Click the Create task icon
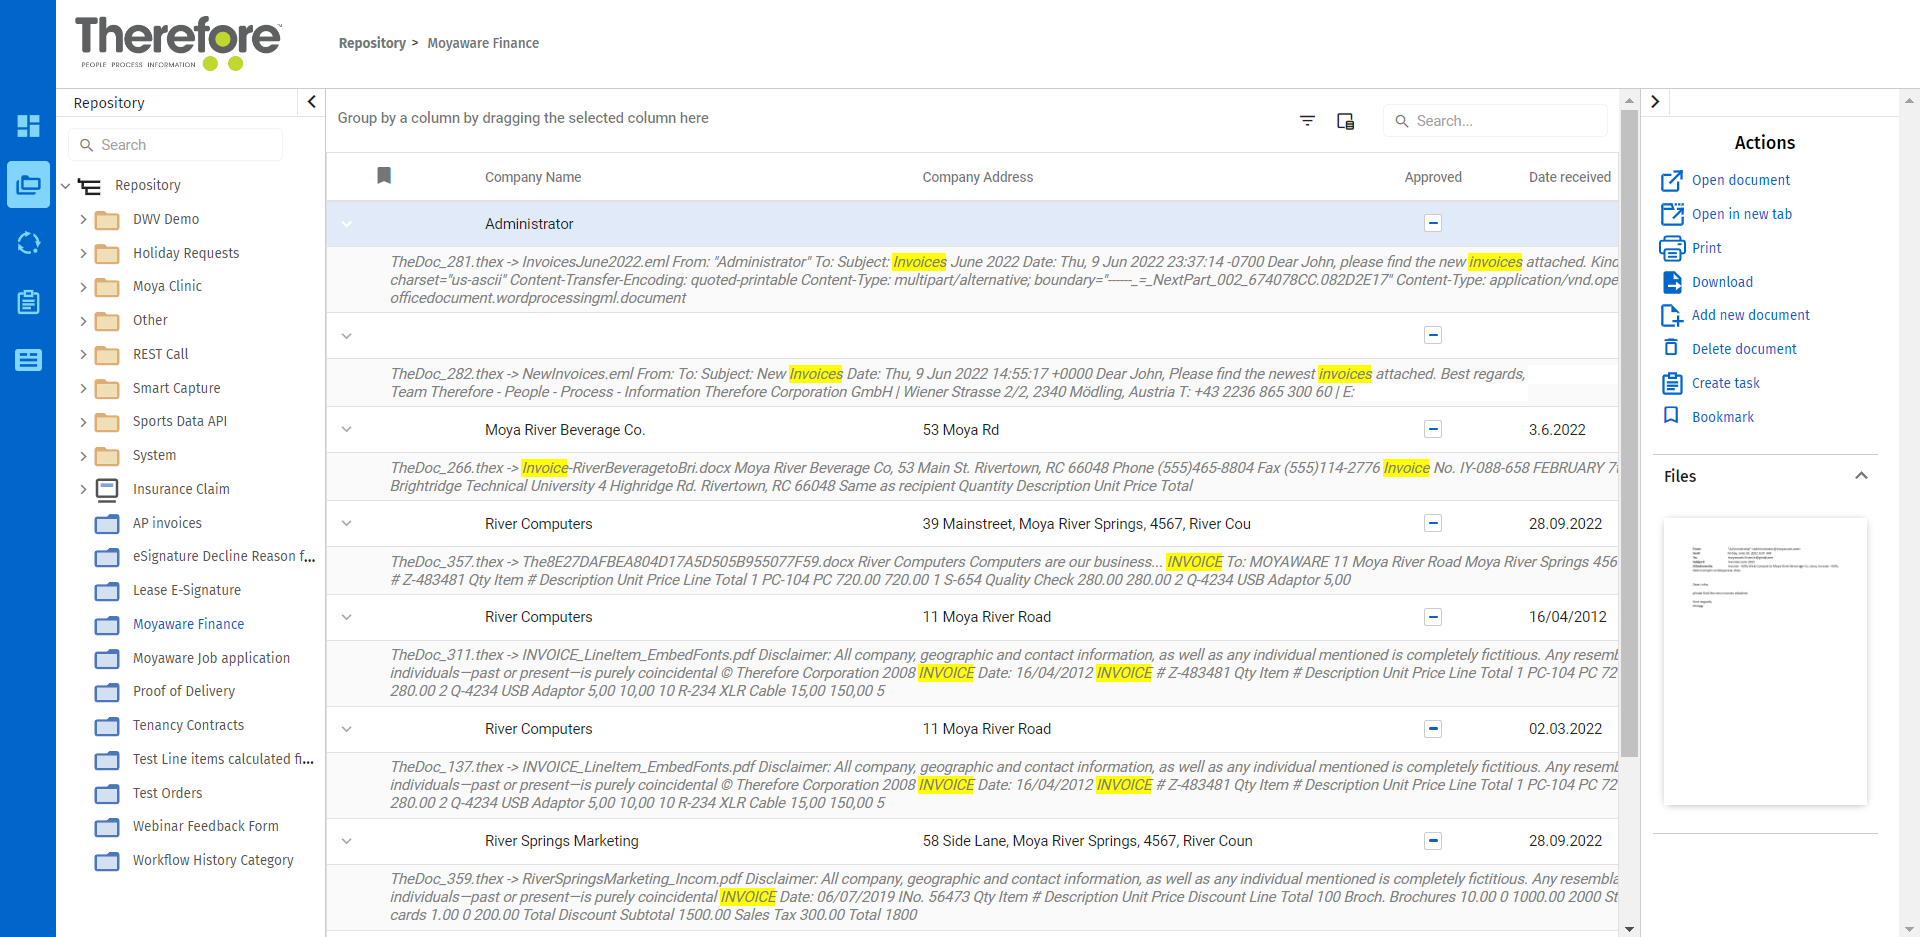This screenshot has width=1920, height=937. pos(1672,383)
